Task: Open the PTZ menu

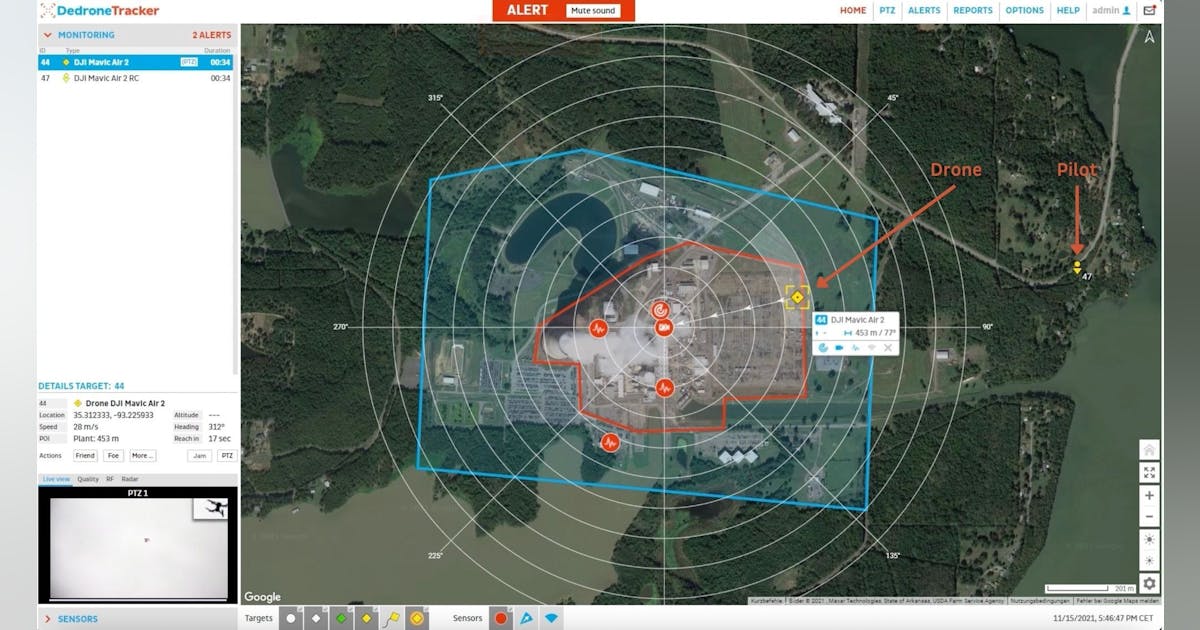Action: click(885, 11)
